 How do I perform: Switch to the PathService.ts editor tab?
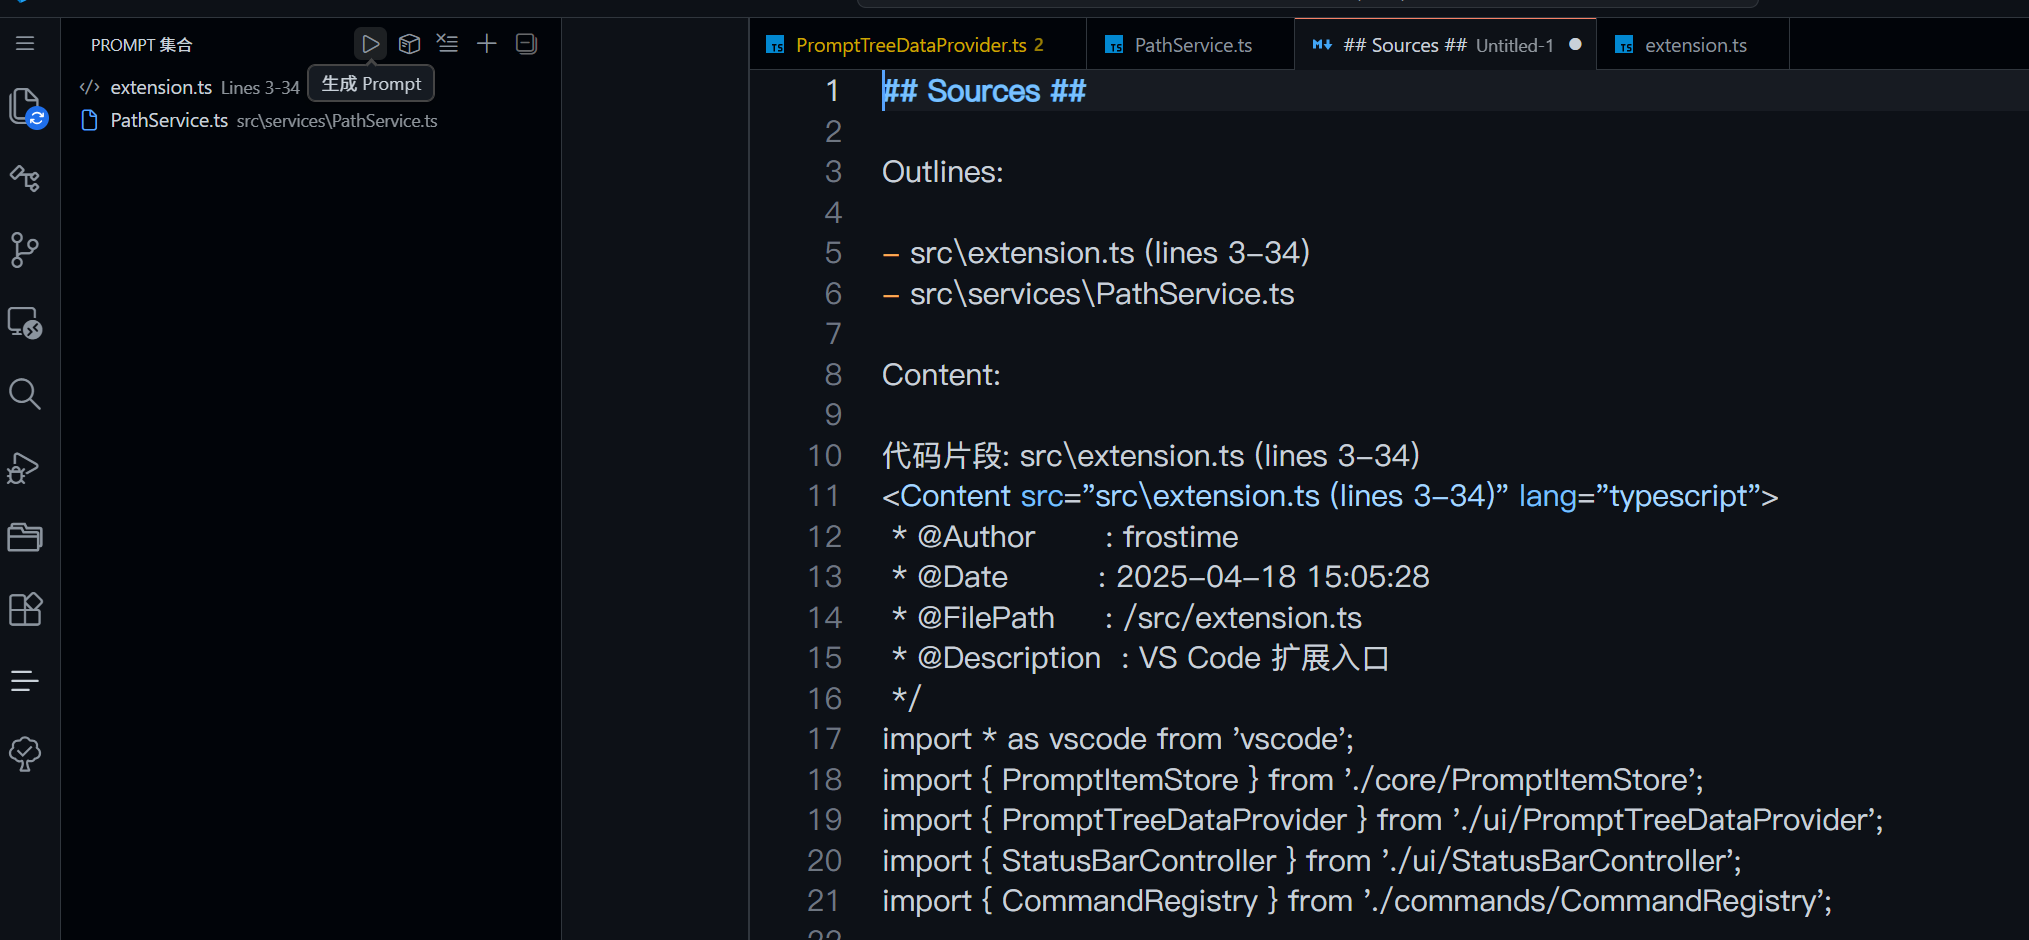pyautogui.click(x=1192, y=45)
